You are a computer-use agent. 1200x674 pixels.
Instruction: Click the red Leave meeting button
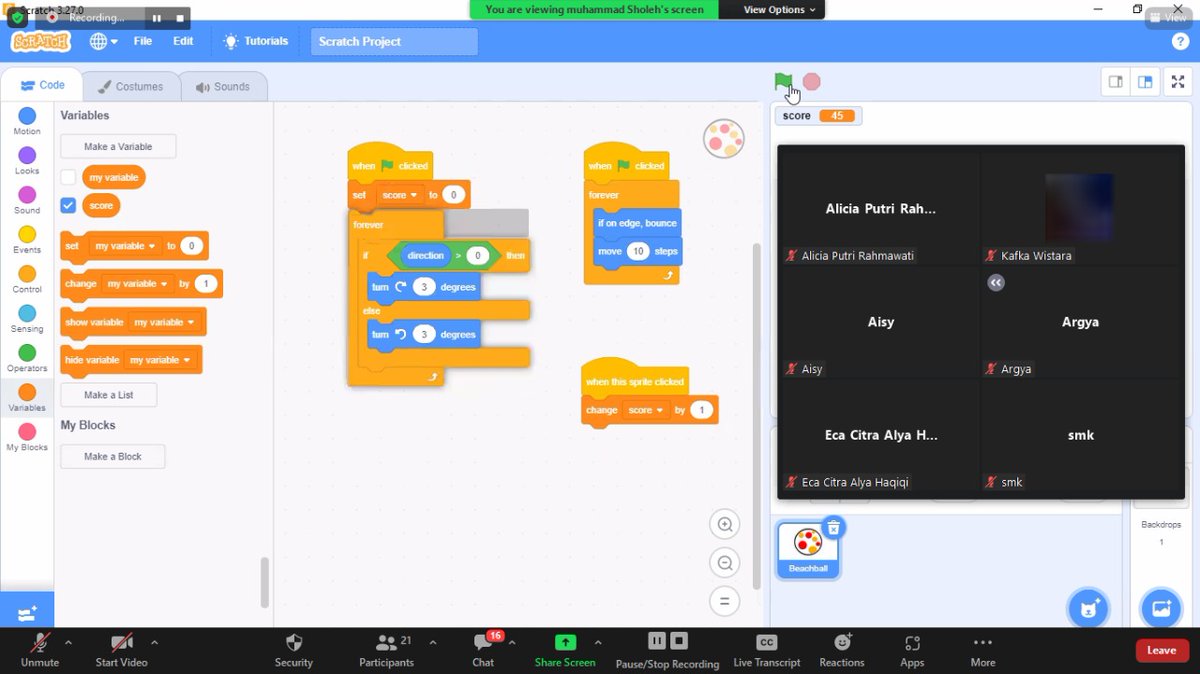pos(1162,650)
